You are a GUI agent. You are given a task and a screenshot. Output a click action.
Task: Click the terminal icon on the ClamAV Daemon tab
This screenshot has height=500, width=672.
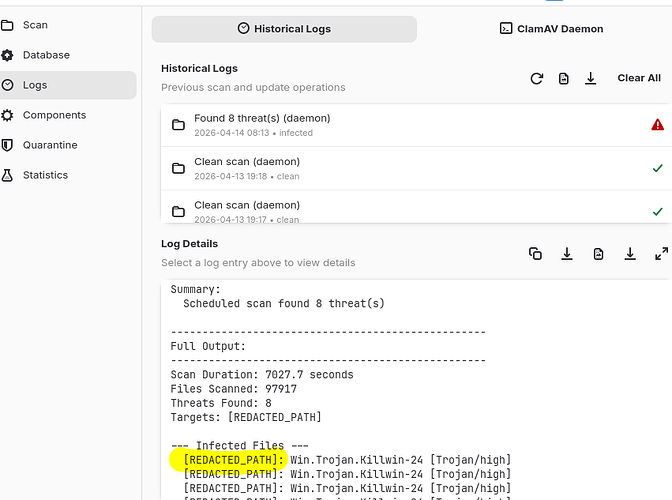point(506,29)
